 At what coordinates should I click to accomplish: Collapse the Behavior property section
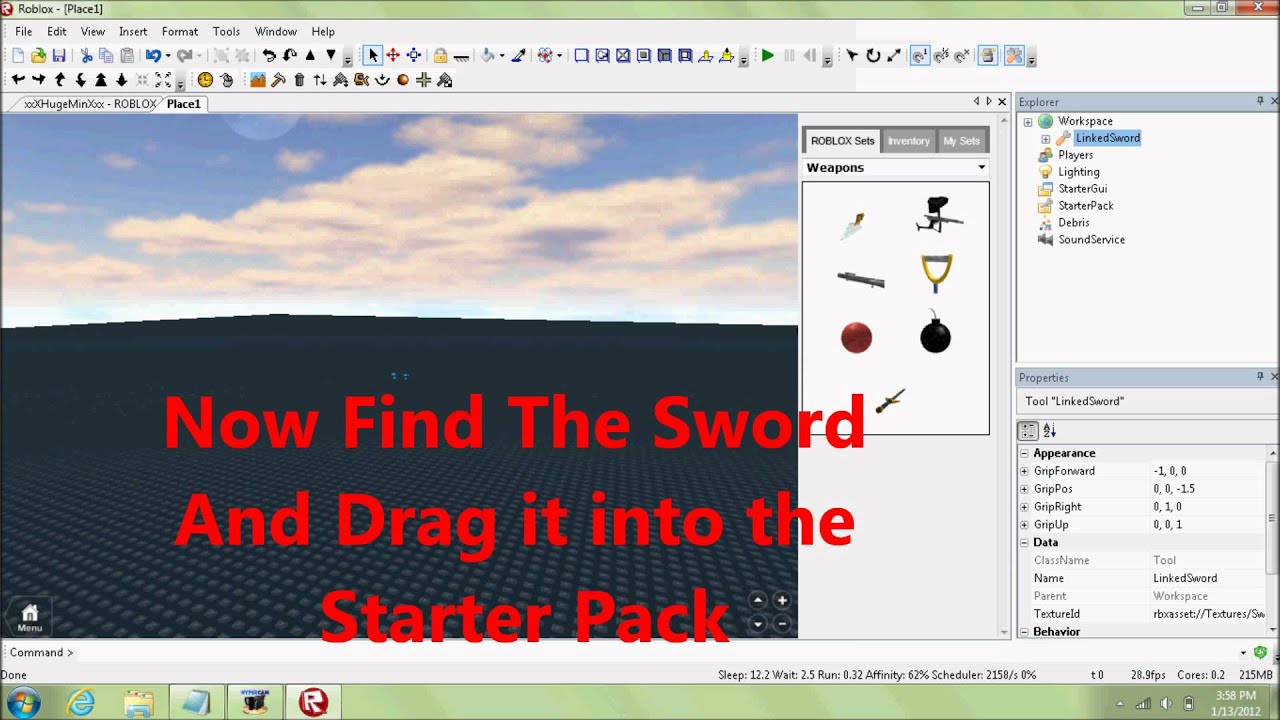click(1024, 632)
